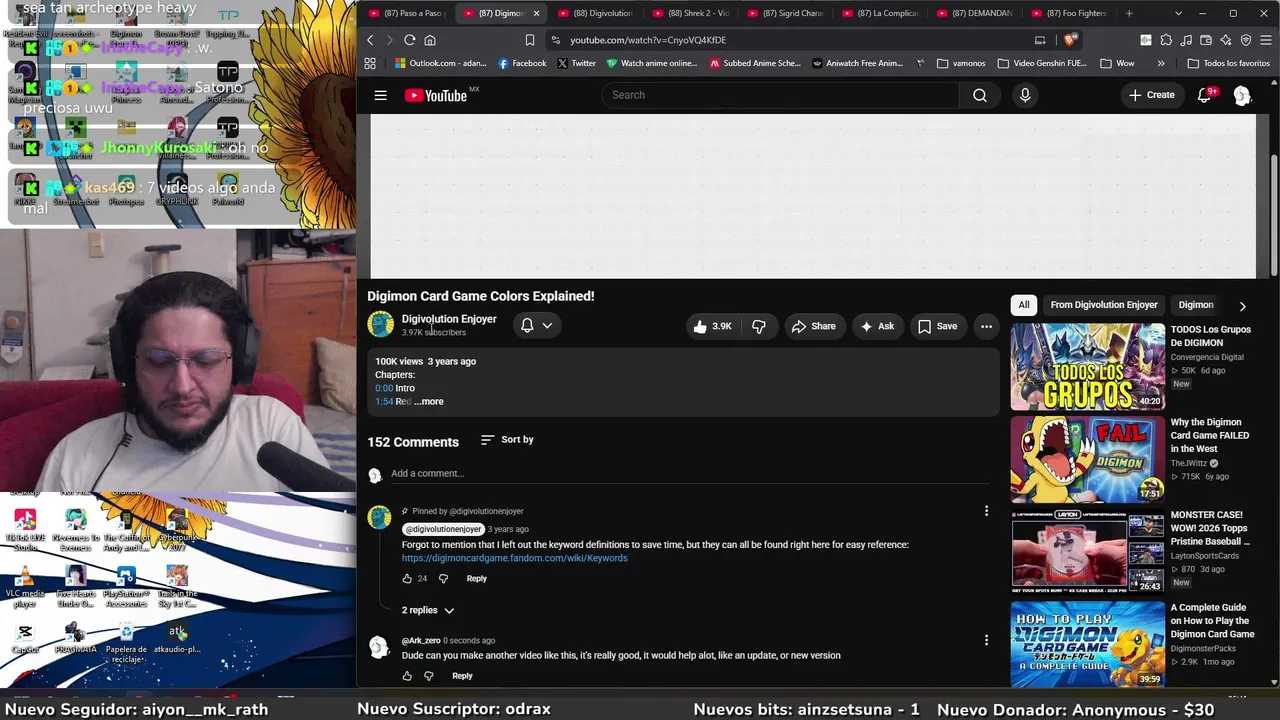Reply to the Ark_zero comment
Viewport: 1280px width, 720px height.
[462, 676]
